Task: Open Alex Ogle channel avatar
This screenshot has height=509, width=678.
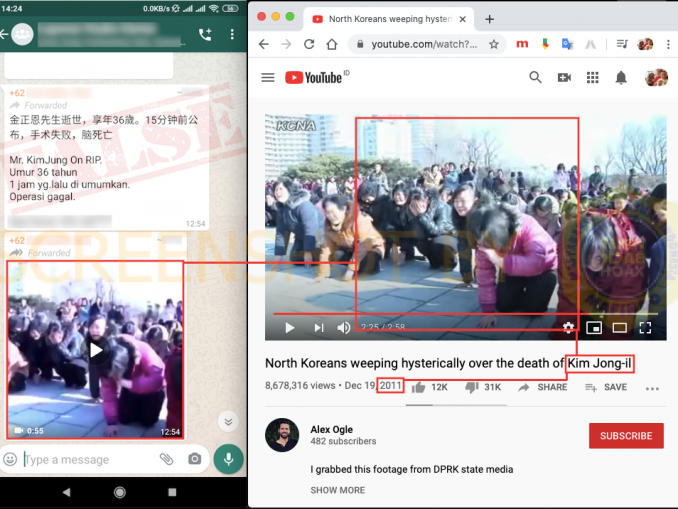Action: (282, 435)
